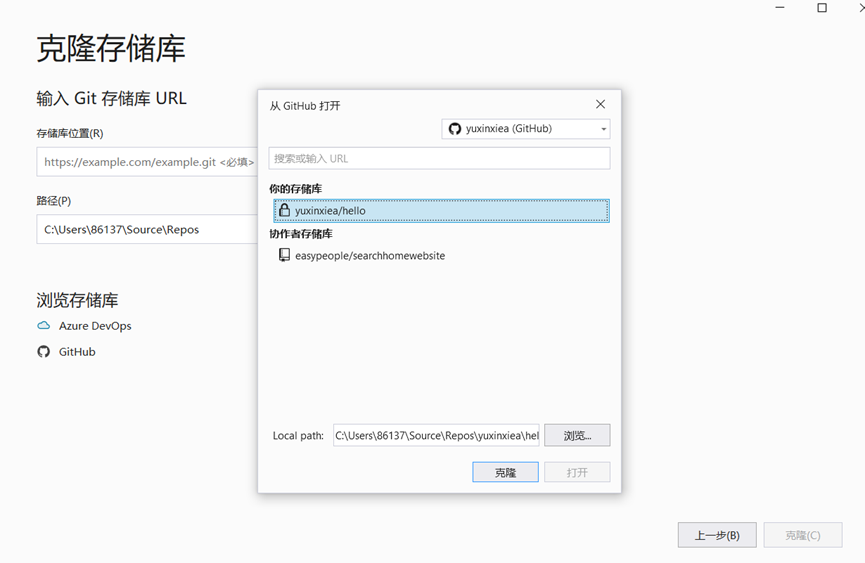Open the yuxinxiea (GitHub) account dropdown
This screenshot has height=563, width=865.
coord(526,129)
